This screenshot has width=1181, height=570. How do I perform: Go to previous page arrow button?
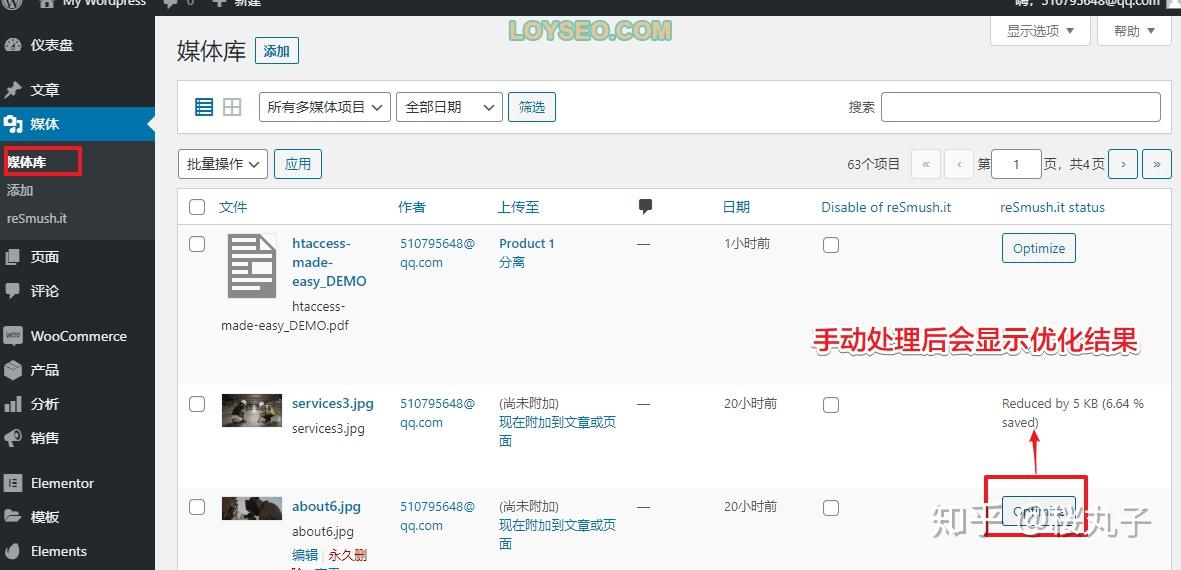(x=959, y=163)
